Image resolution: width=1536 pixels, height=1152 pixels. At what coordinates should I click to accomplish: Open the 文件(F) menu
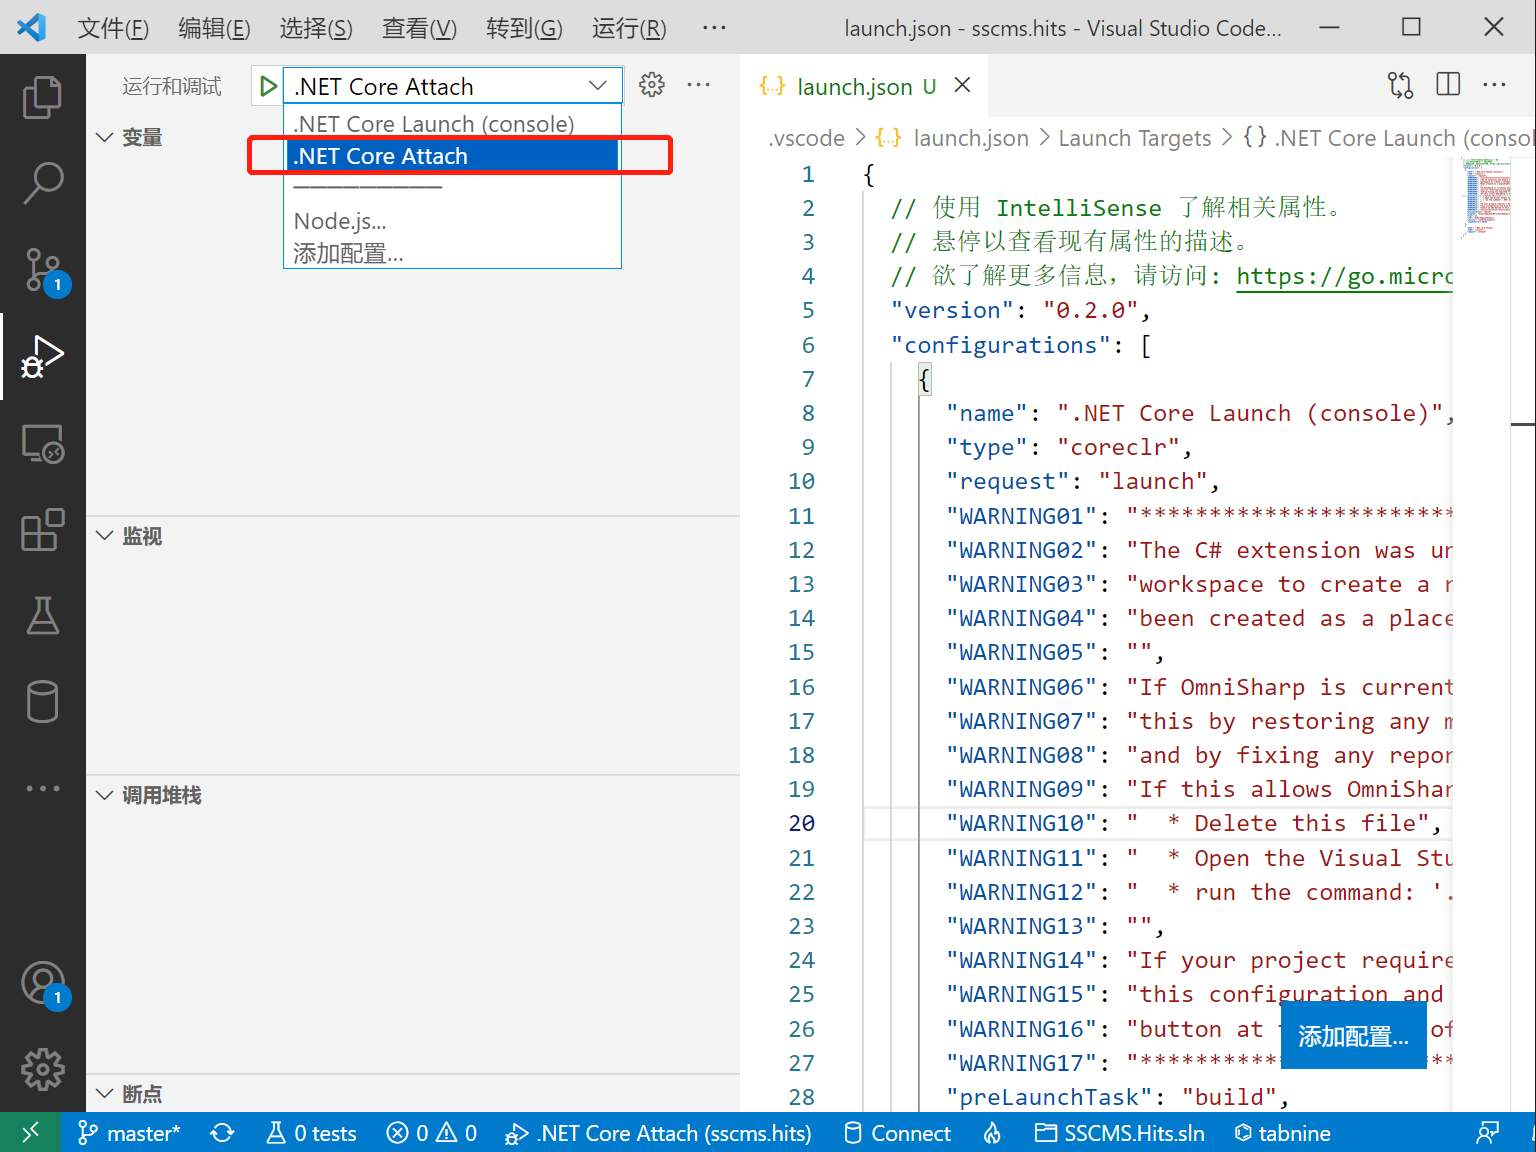113,28
